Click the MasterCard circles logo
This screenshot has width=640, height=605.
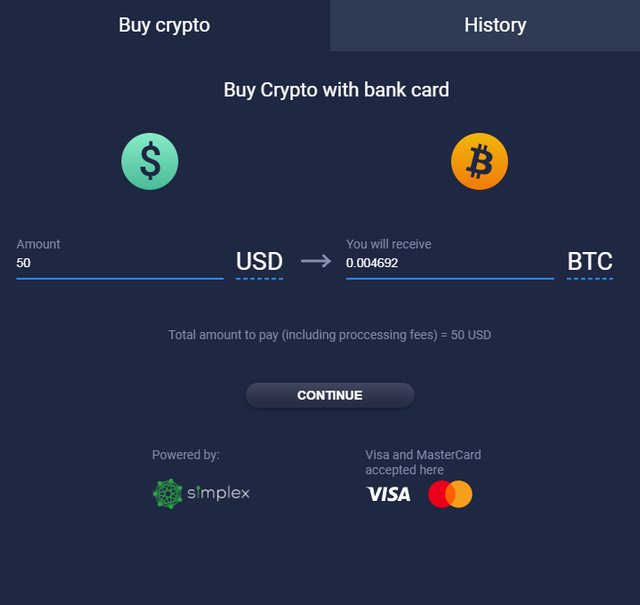[x=449, y=494]
